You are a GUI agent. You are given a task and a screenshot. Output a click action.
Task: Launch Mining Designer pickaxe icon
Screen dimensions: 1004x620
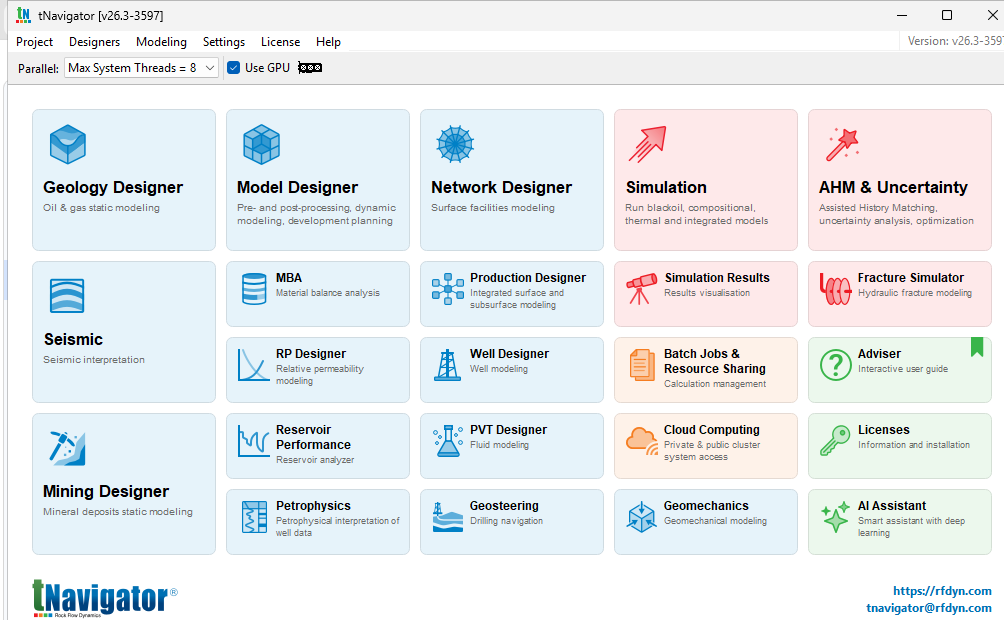67,448
